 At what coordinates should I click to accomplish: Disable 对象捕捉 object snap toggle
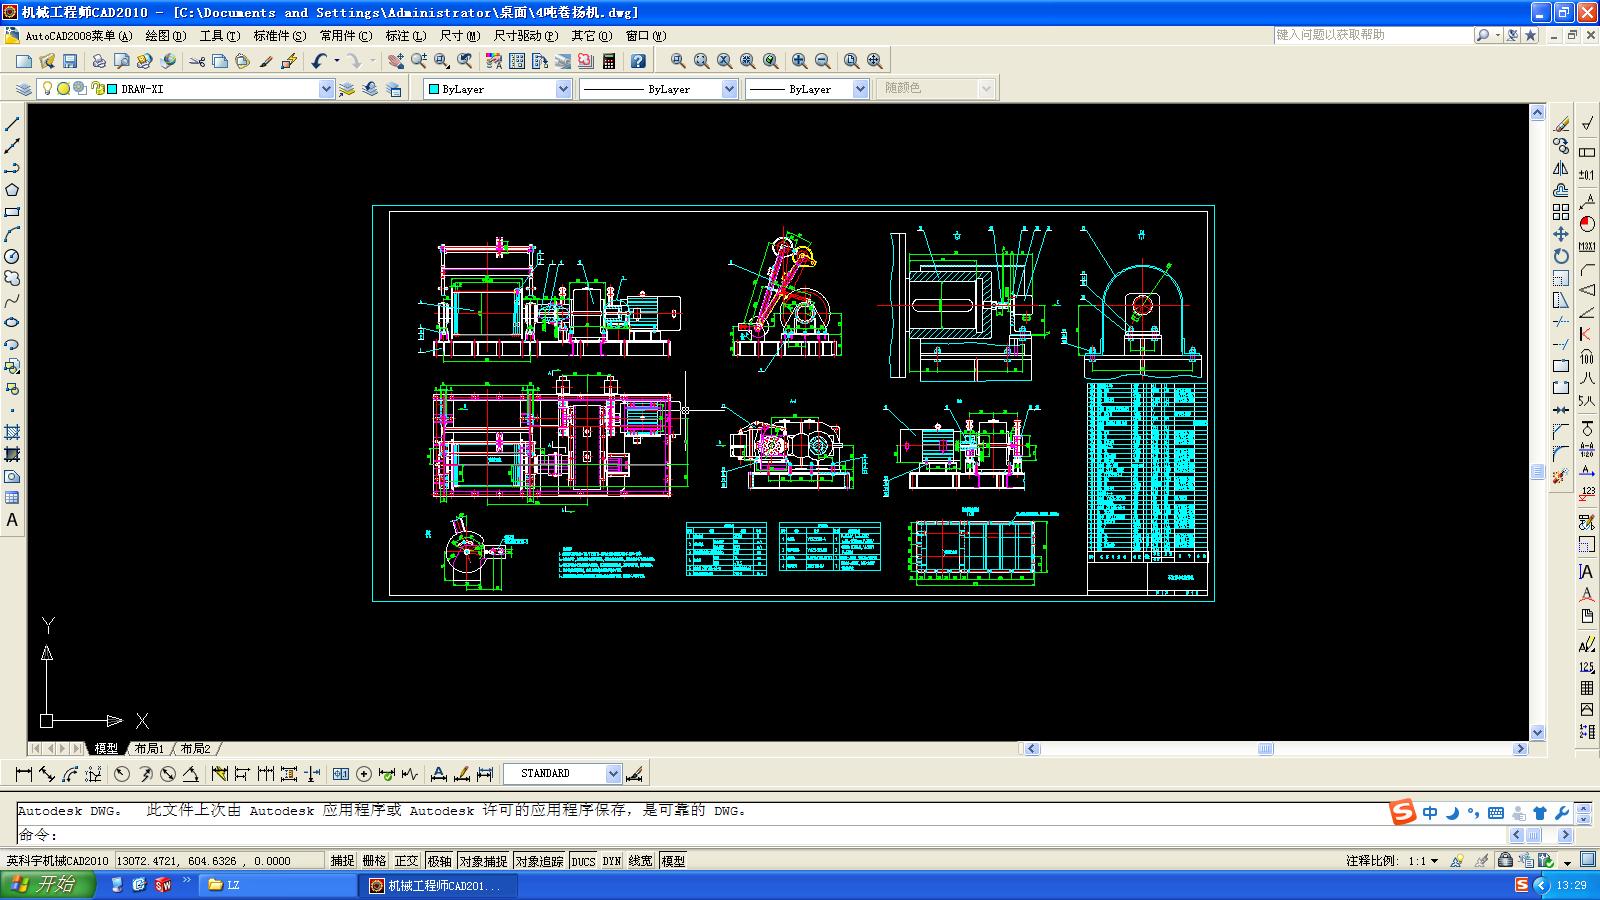coord(483,861)
